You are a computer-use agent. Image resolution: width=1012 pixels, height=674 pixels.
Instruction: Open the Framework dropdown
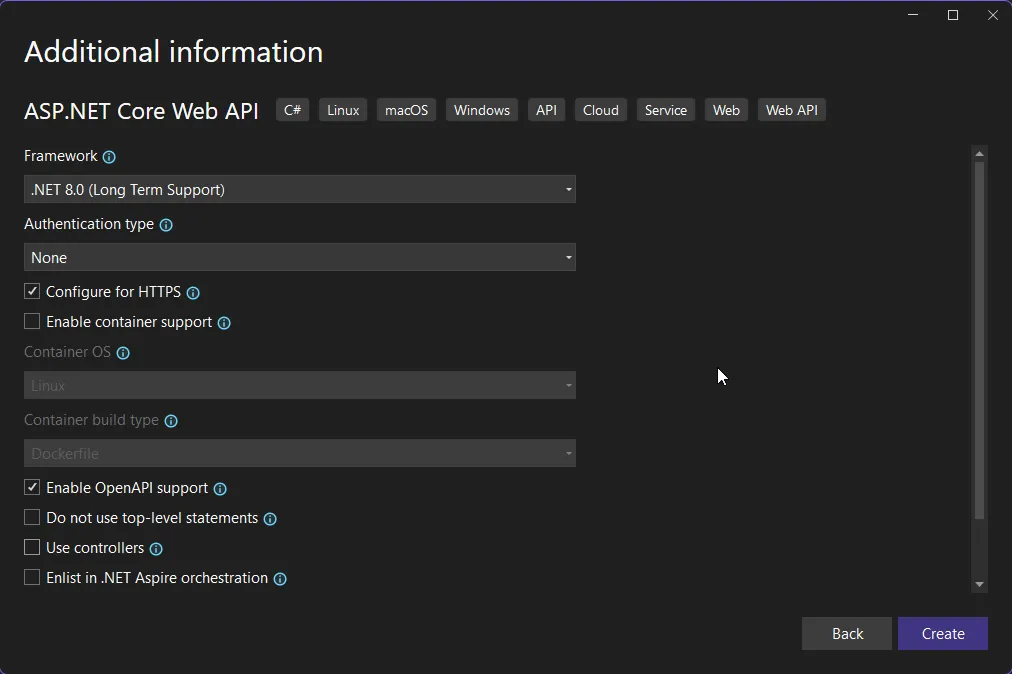click(x=300, y=189)
